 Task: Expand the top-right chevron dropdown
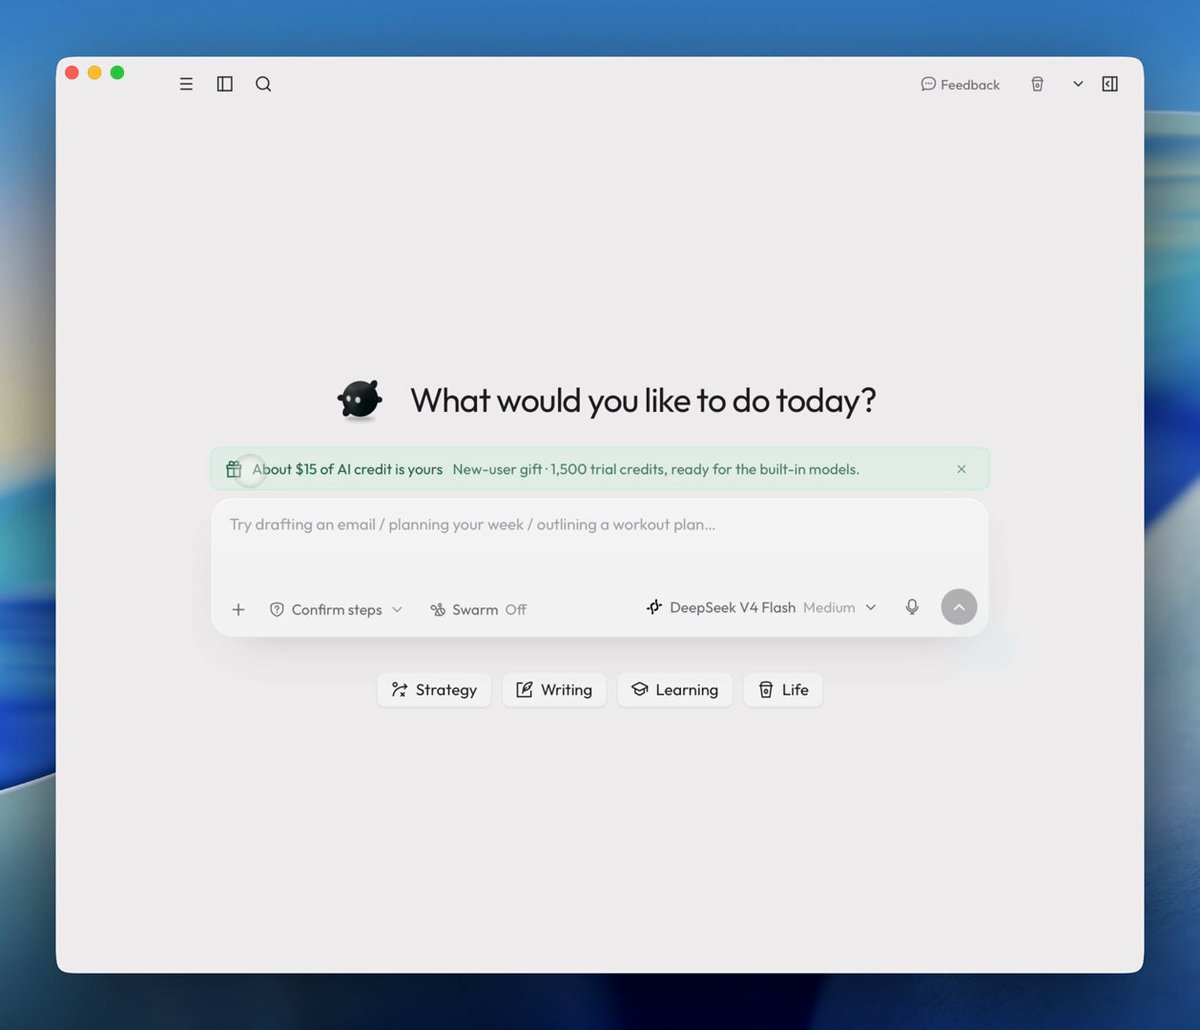tap(1078, 85)
